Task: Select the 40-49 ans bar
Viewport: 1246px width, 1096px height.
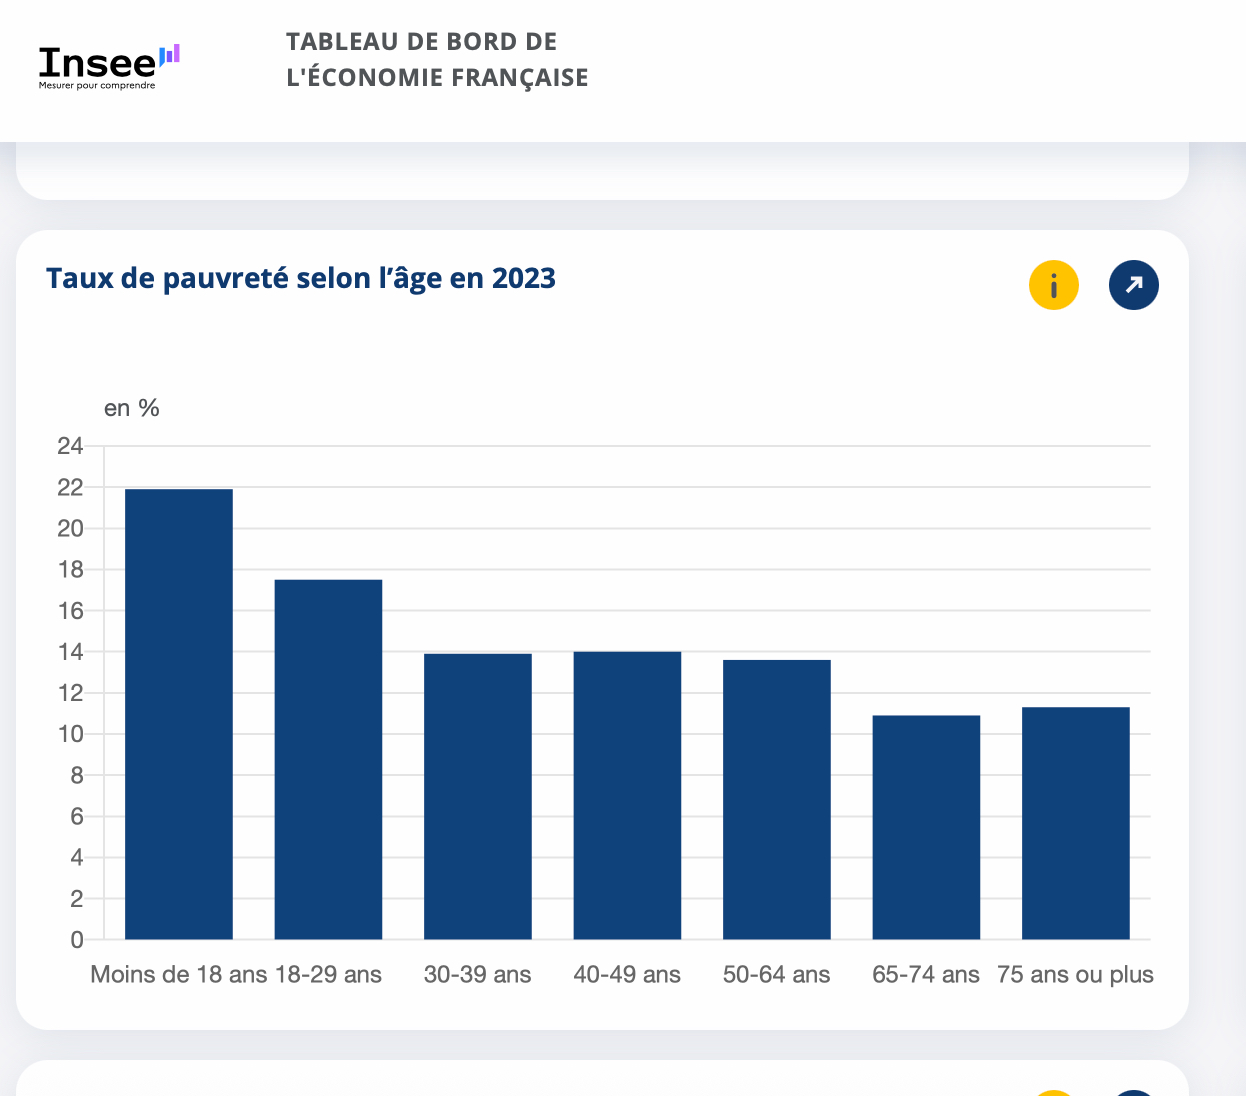Action: pos(627,795)
